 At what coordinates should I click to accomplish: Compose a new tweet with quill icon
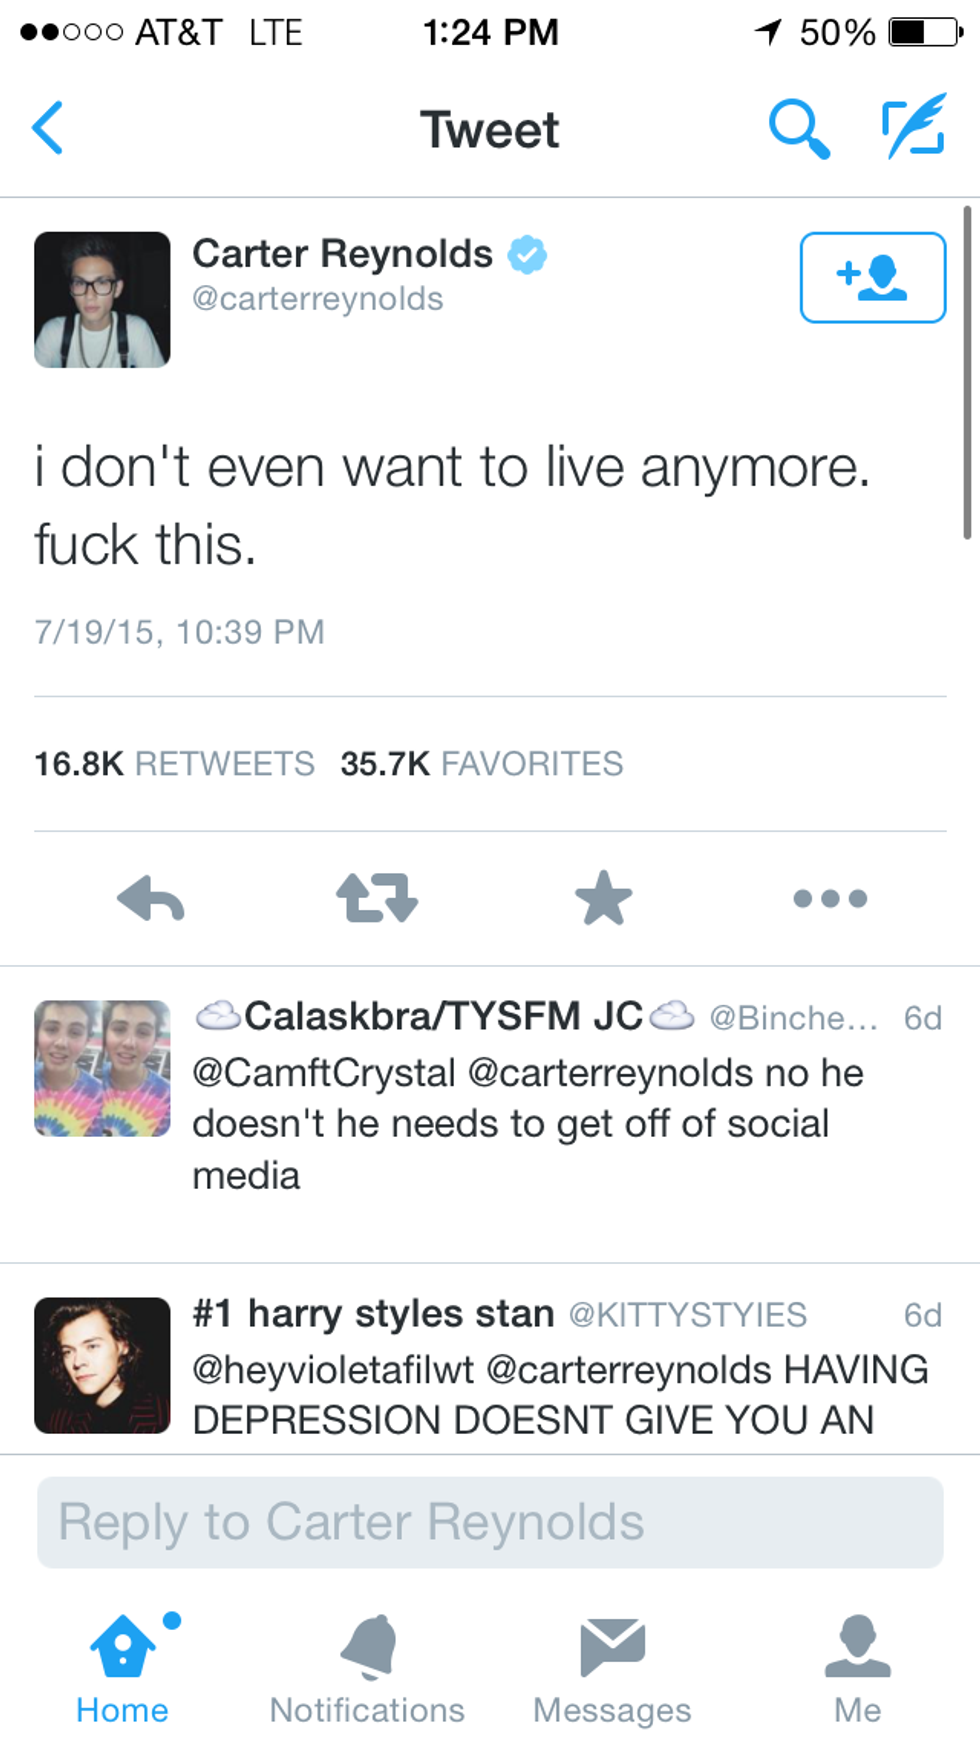pyautogui.click(x=914, y=126)
